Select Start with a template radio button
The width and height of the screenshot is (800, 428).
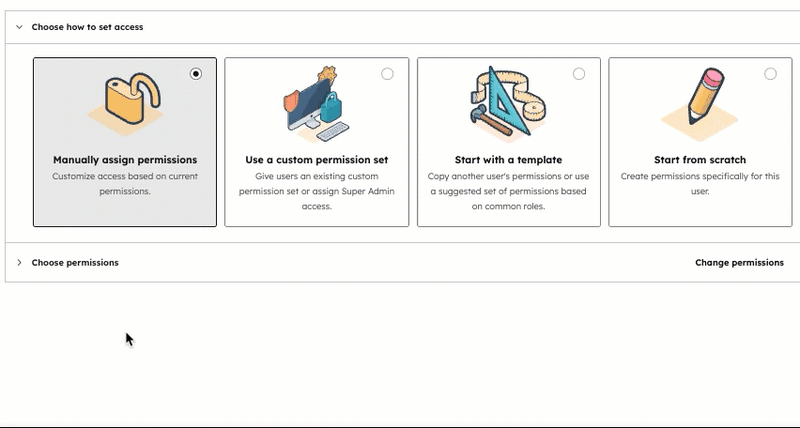coord(579,74)
